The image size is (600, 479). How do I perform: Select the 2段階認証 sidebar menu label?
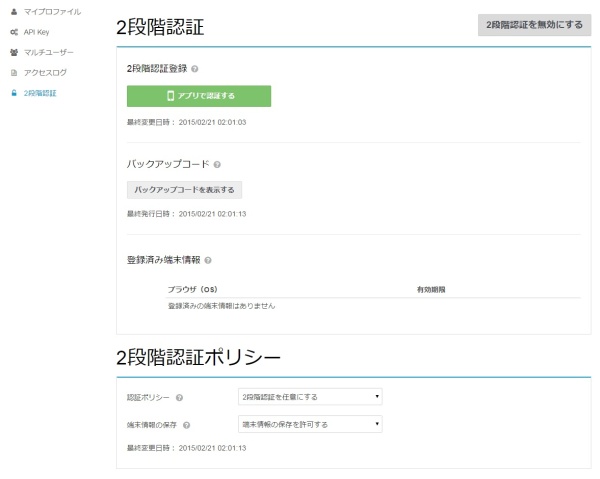(40, 93)
